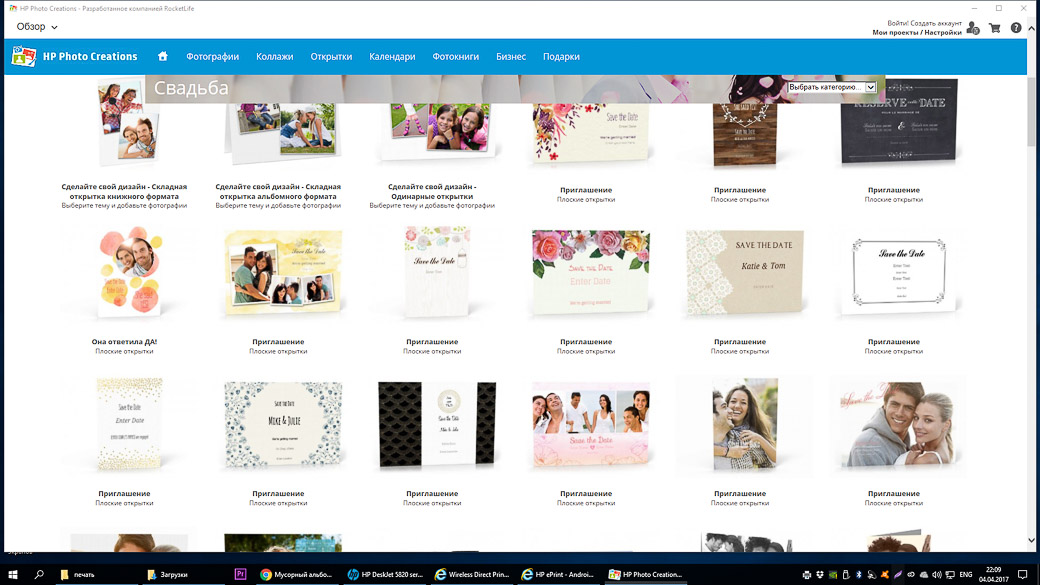
Task: Click the Создать аккаунт link
Action: (937, 23)
